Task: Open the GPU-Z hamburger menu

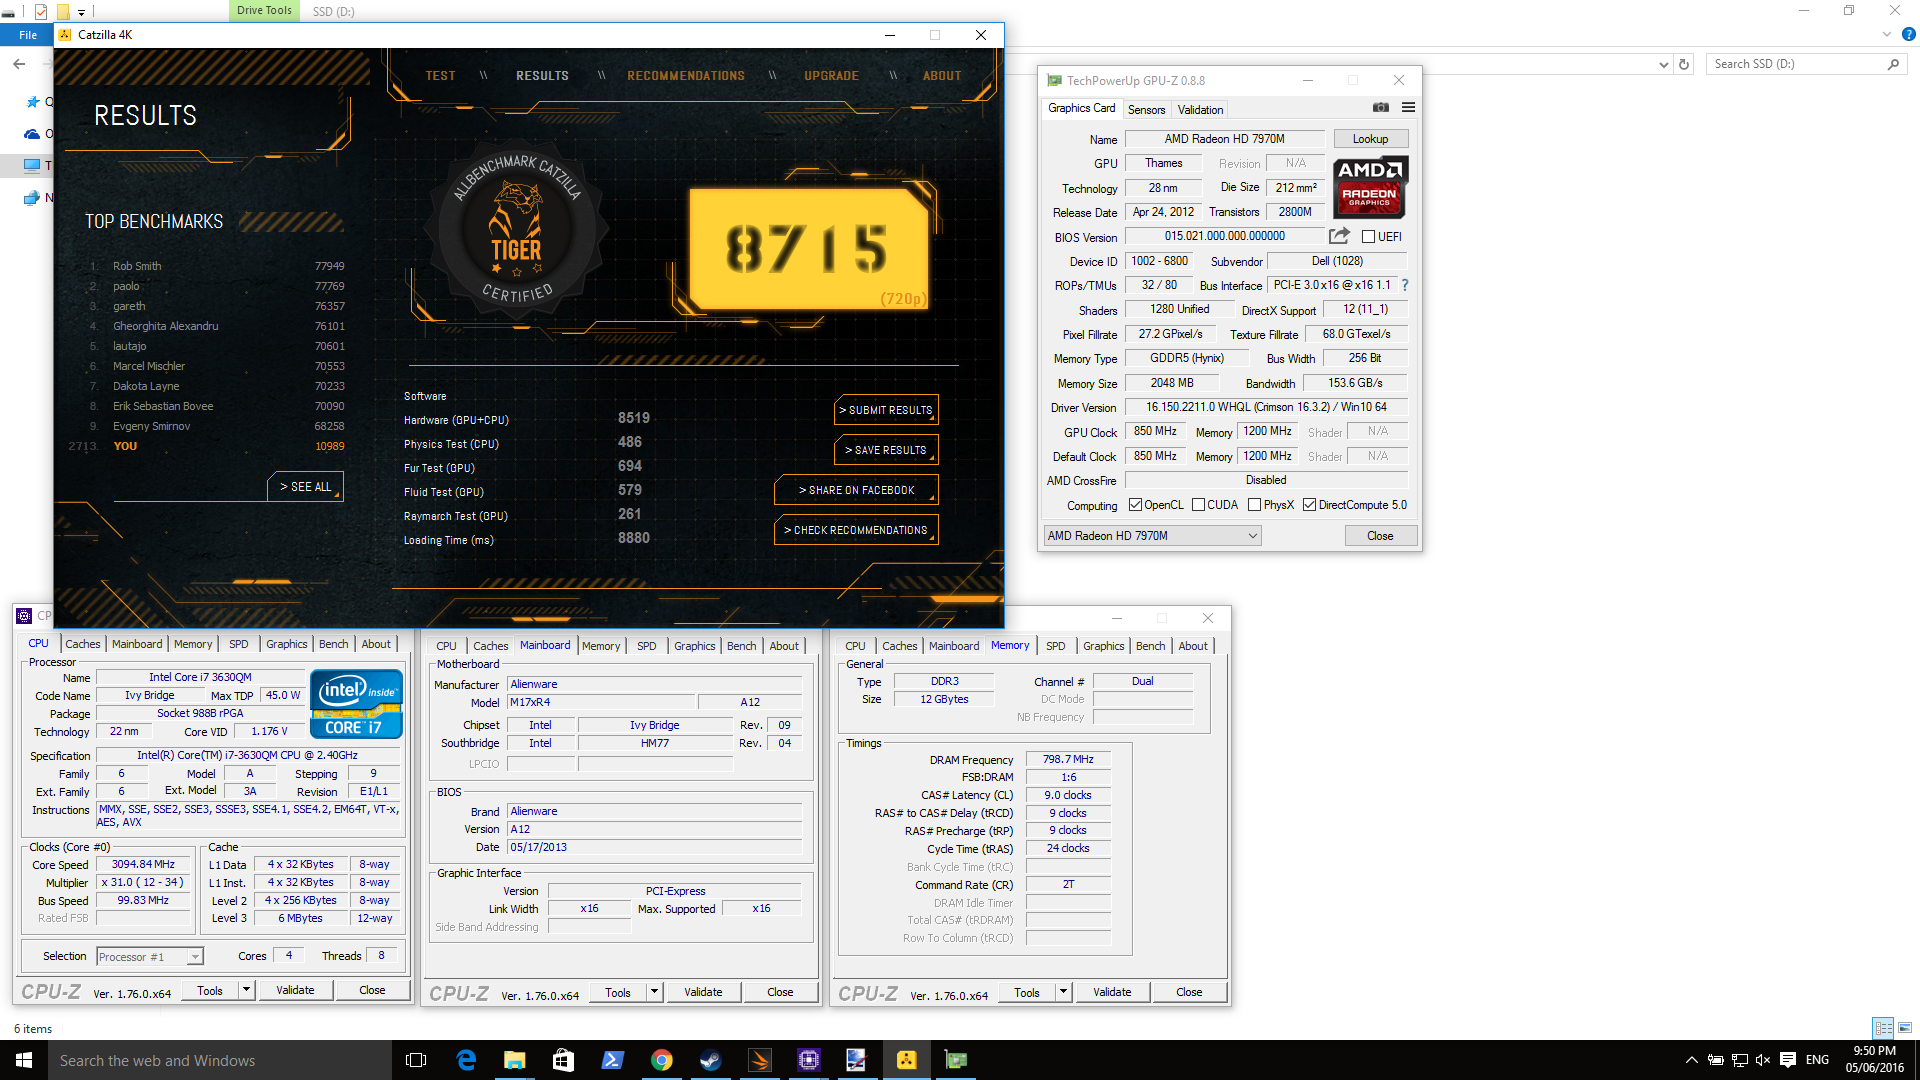Action: click(x=1408, y=108)
